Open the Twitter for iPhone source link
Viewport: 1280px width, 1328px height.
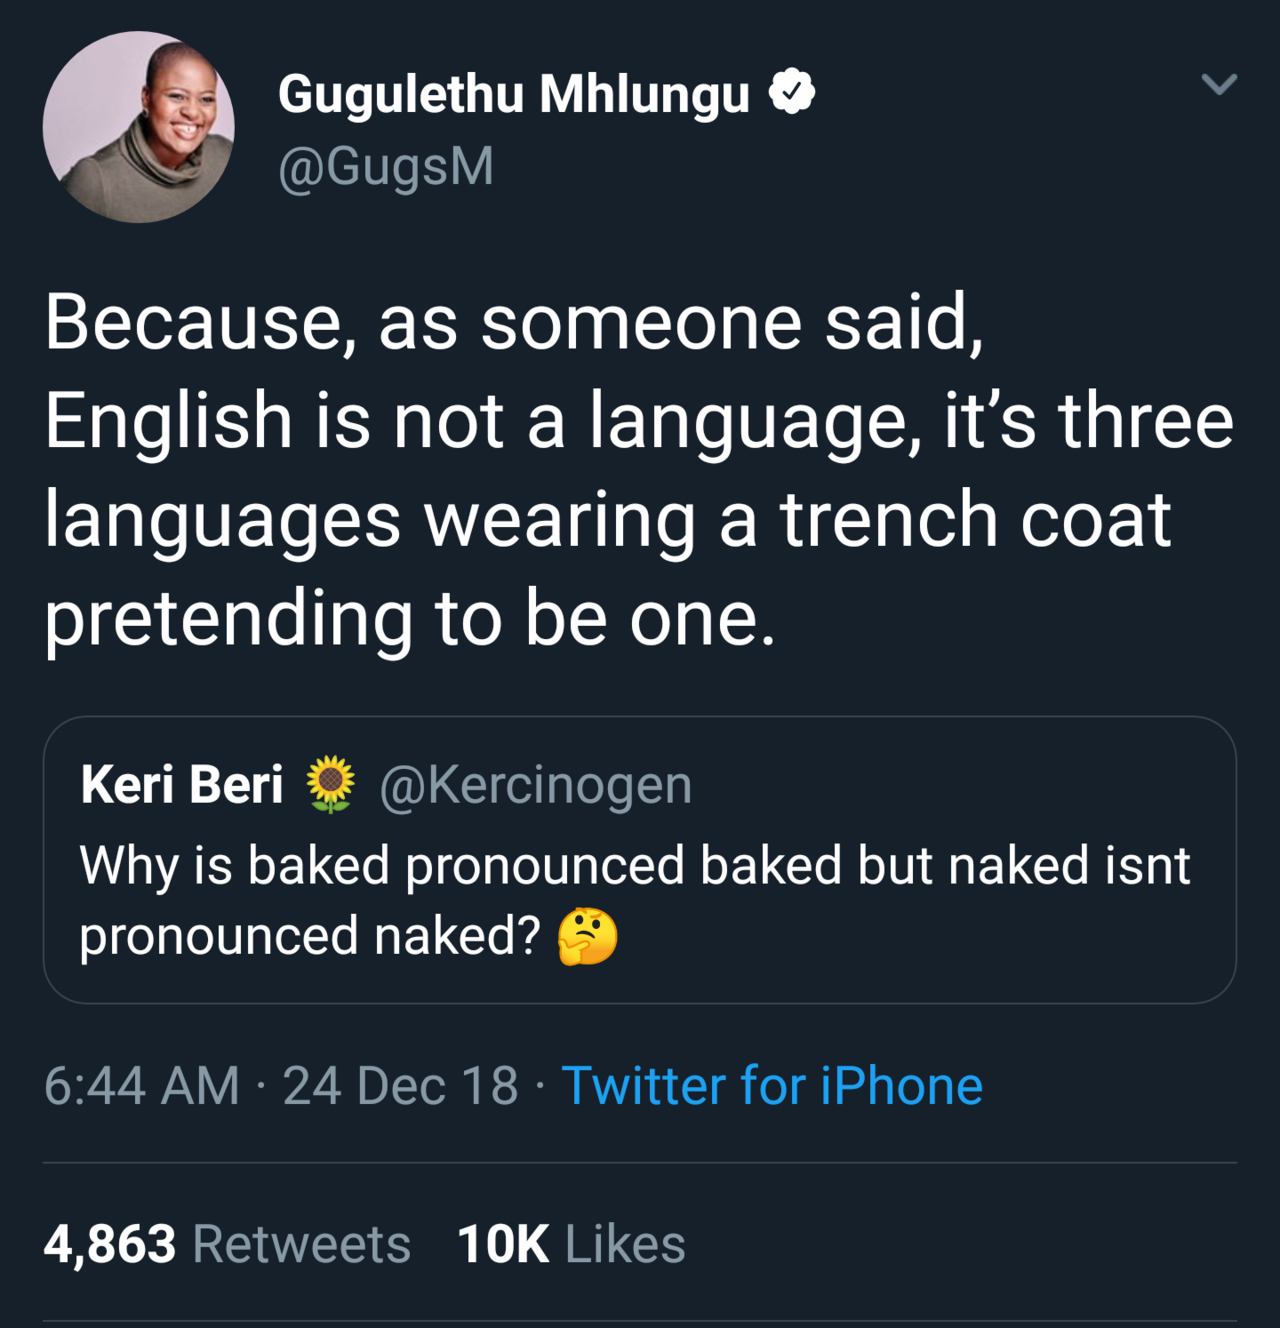tap(772, 1086)
